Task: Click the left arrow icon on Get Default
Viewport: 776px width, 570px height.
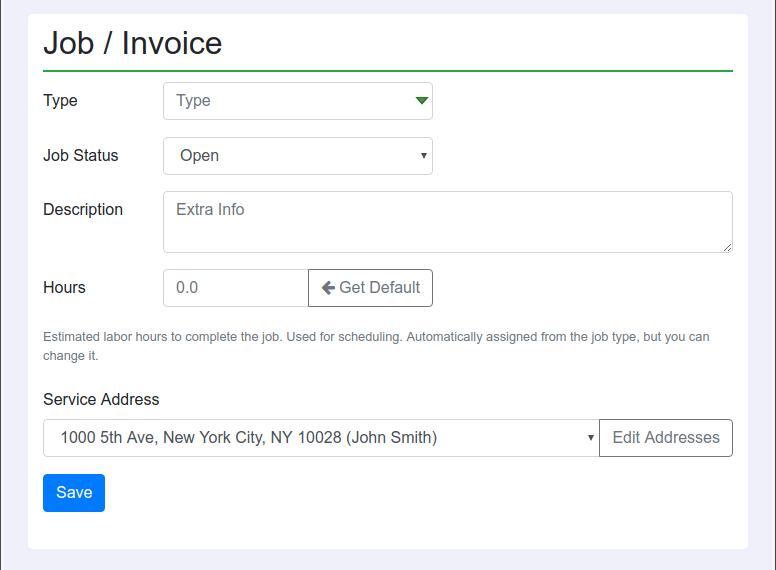Action: (x=328, y=288)
